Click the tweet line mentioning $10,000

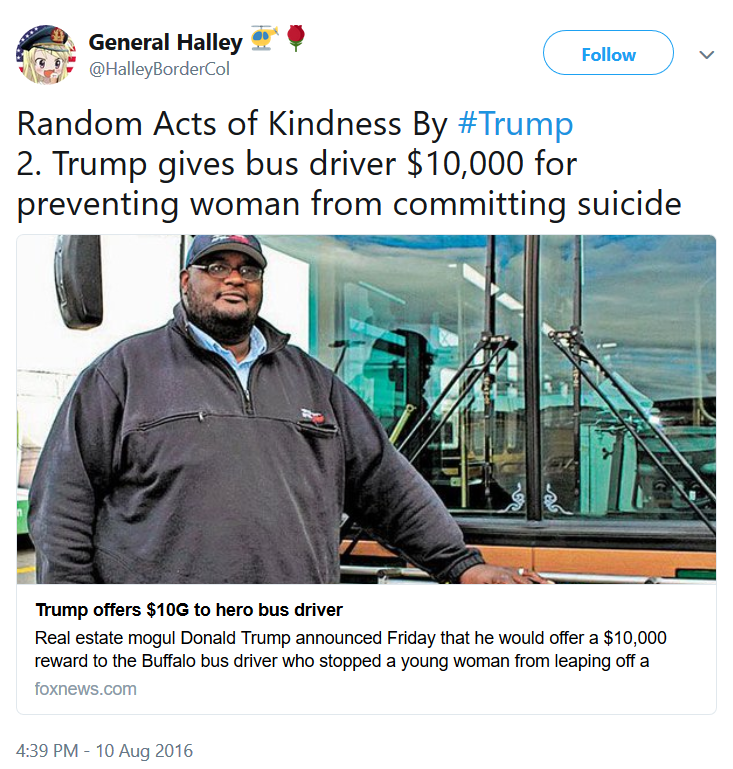click(x=297, y=163)
